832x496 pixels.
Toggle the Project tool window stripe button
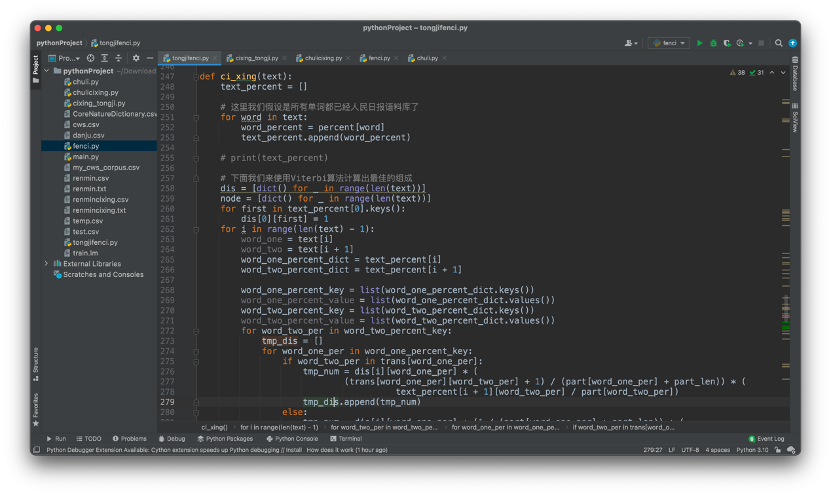(x=36, y=69)
